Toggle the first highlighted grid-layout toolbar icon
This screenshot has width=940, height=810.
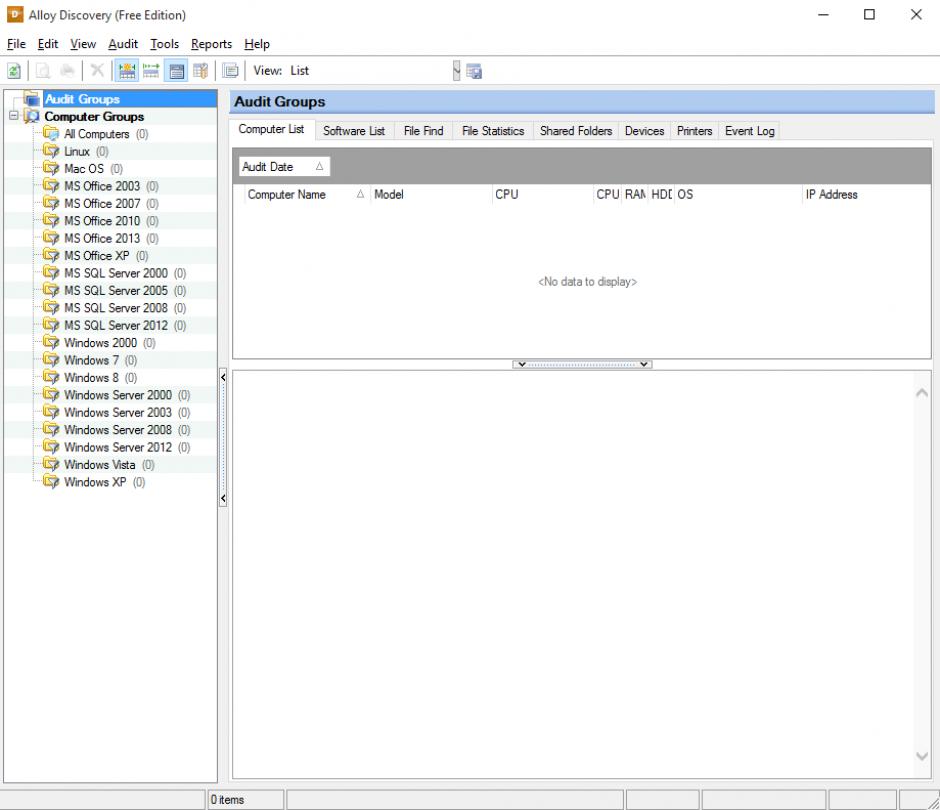point(127,71)
